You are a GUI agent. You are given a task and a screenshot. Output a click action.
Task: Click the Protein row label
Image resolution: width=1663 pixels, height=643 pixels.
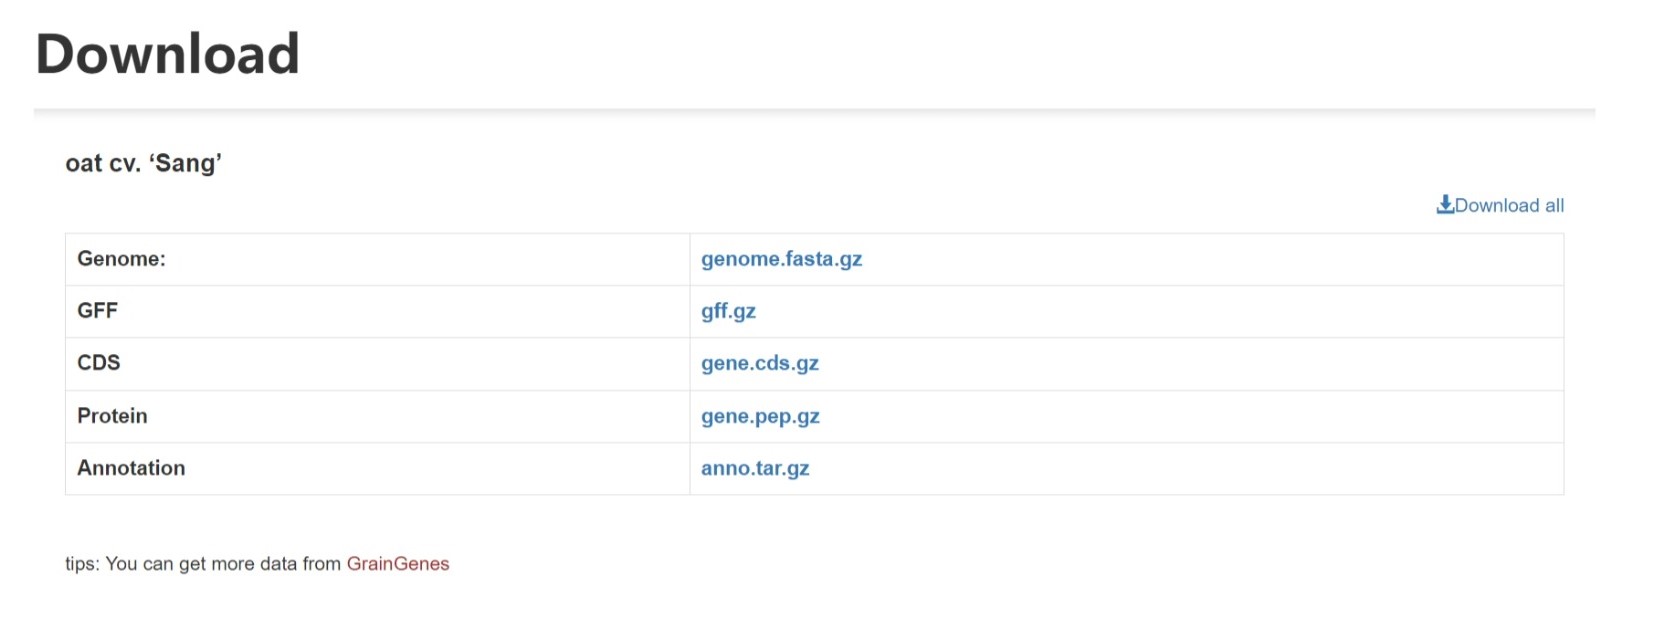[112, 416]
